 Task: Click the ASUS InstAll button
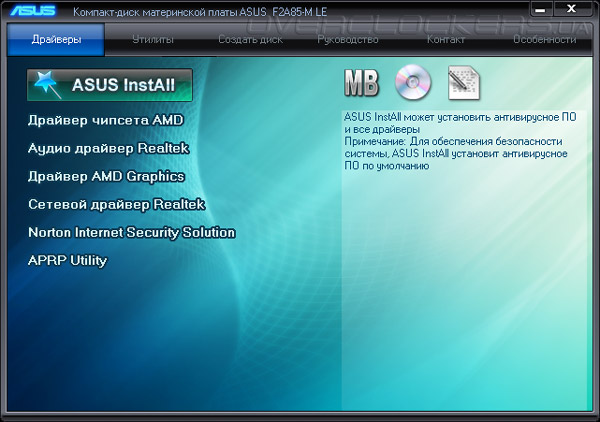point(110,85)
